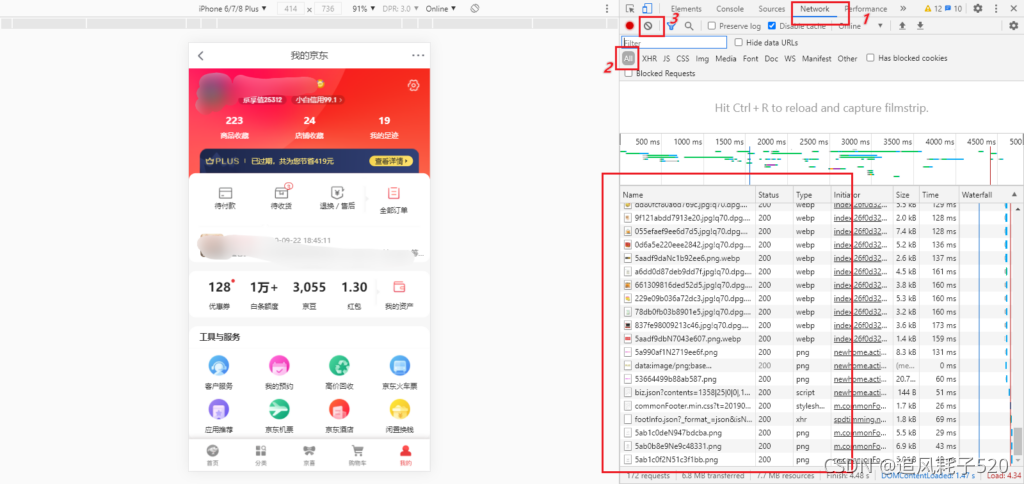The width and height of the screenshot is (1024, 484).
Task: Filter requests by XHR type
Action: point(649,59)
